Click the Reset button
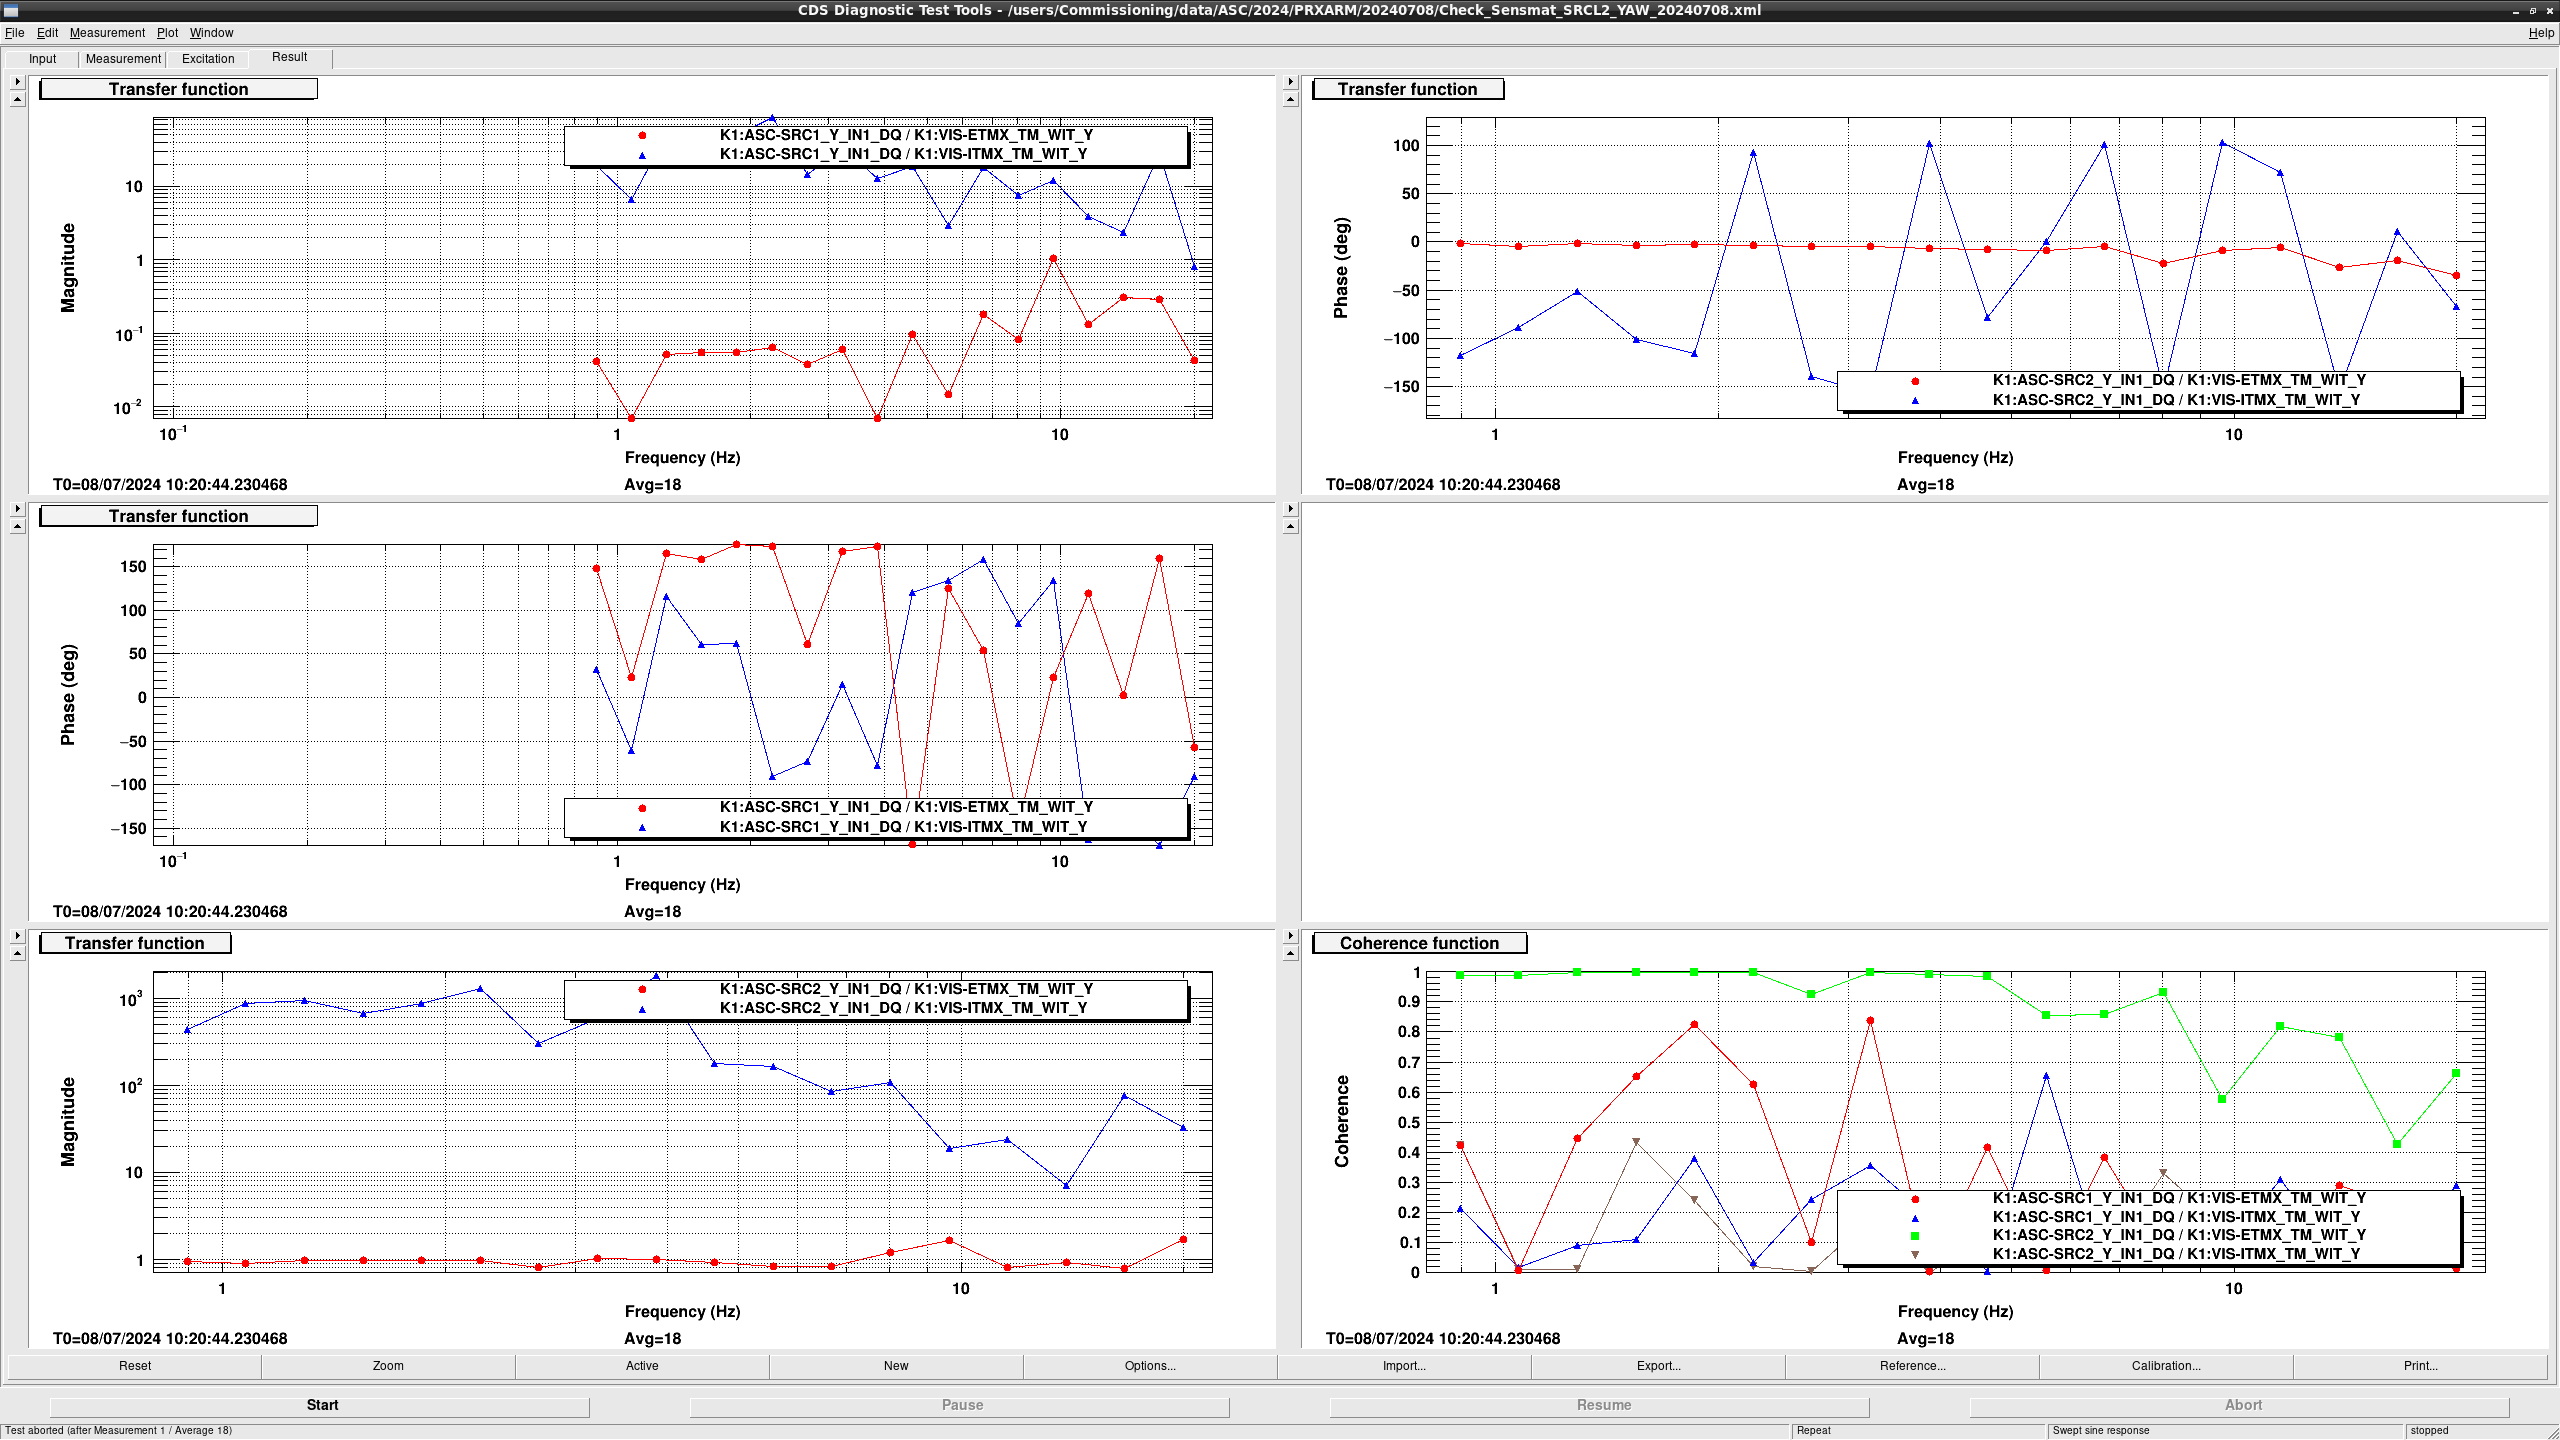This screenshot has height=1440, width=2560. tap(135, 1366)
